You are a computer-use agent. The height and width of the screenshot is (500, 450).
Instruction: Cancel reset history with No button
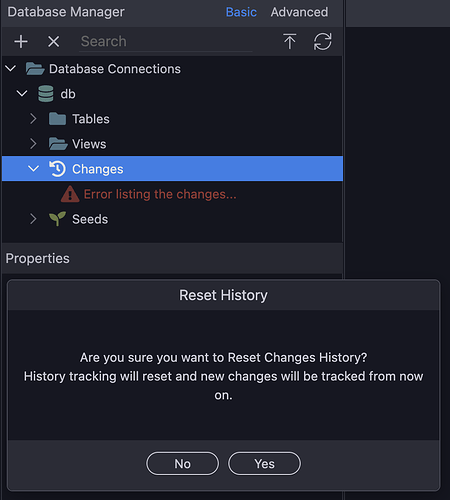183,464
